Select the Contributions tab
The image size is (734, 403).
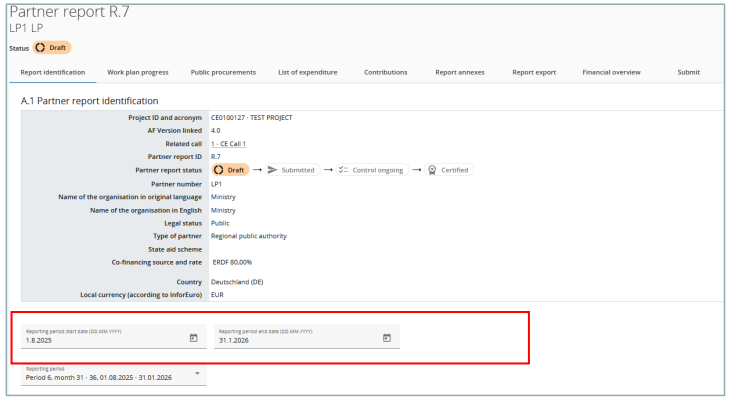385,72
